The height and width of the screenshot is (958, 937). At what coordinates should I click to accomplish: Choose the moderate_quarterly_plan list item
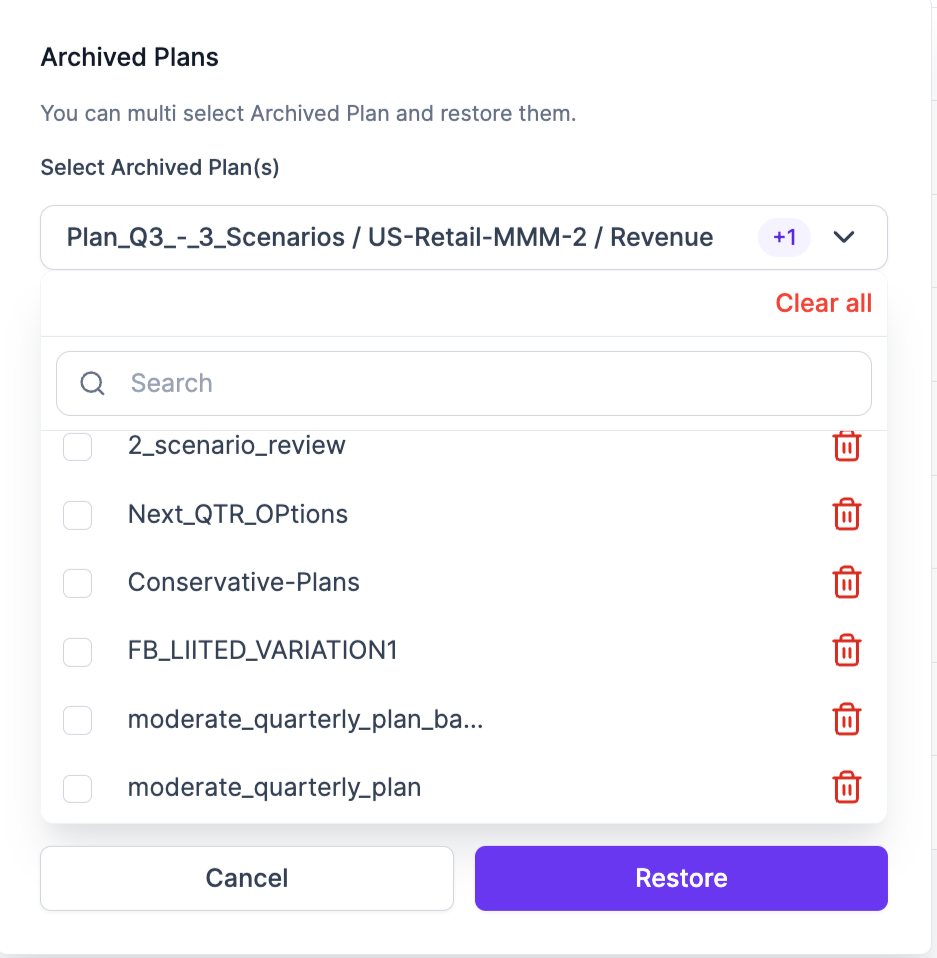(274, 788)
